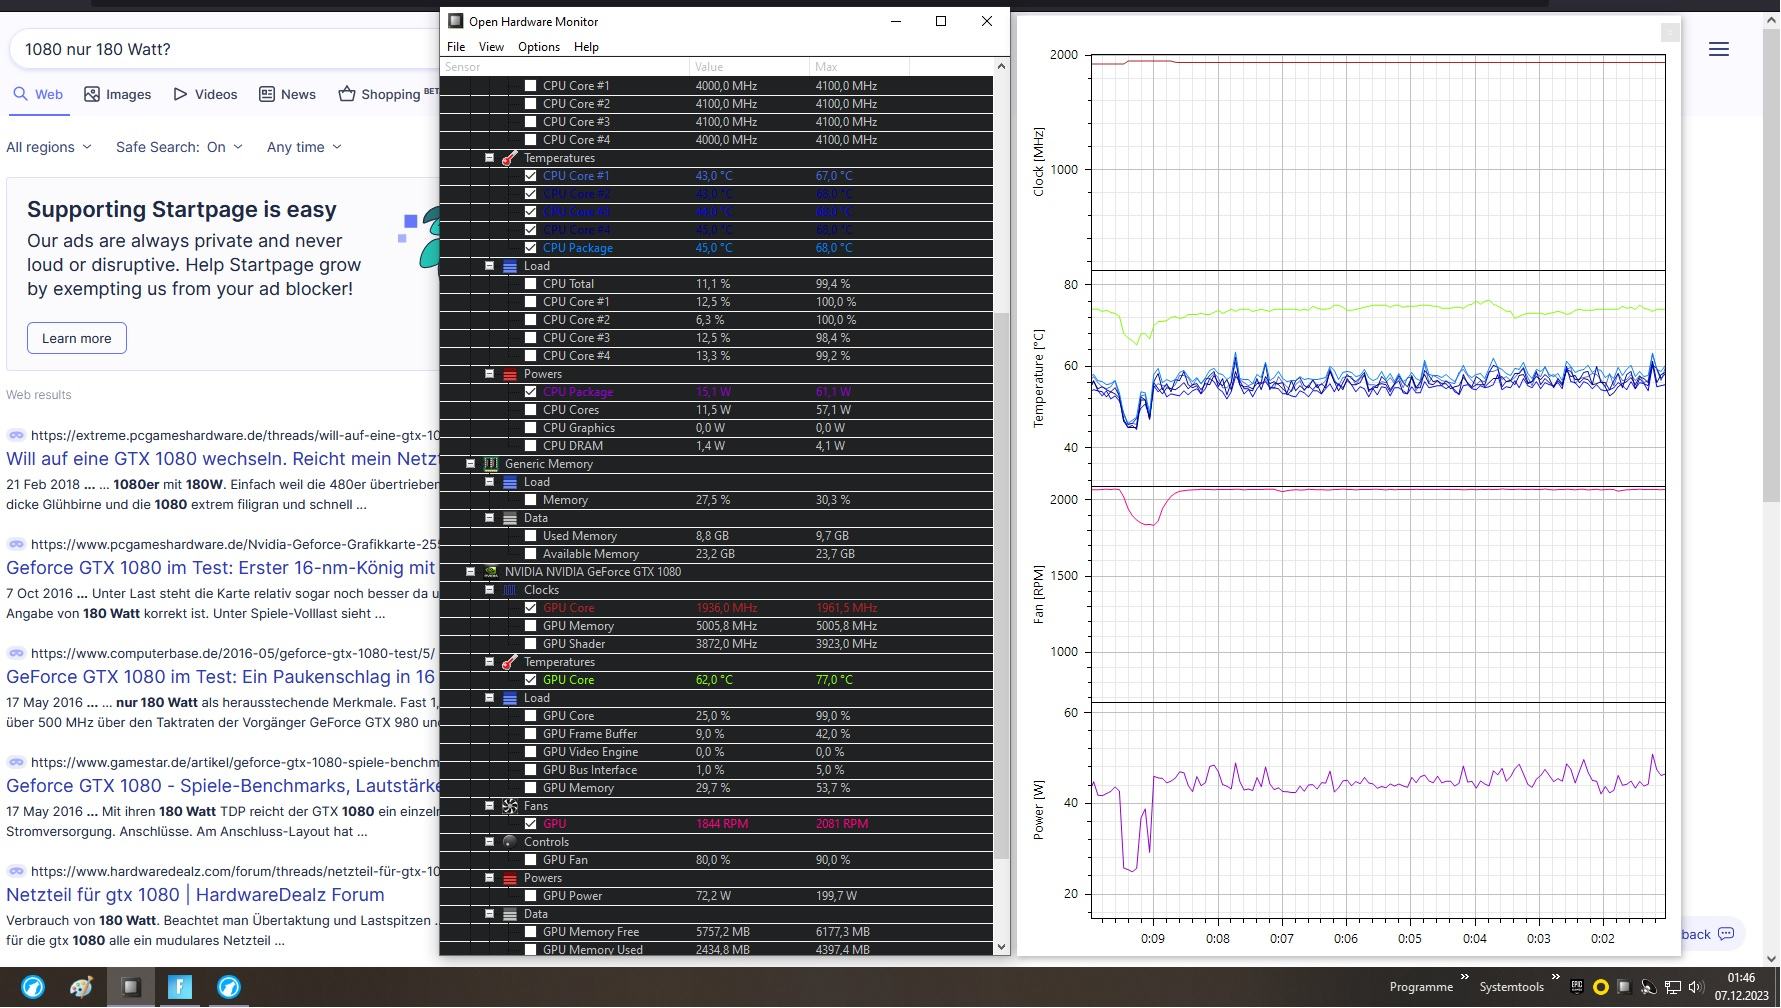Click the Fortnite taskbar icon
The height and width of the screenshot is (1008, 1781).
click(180, 987)
